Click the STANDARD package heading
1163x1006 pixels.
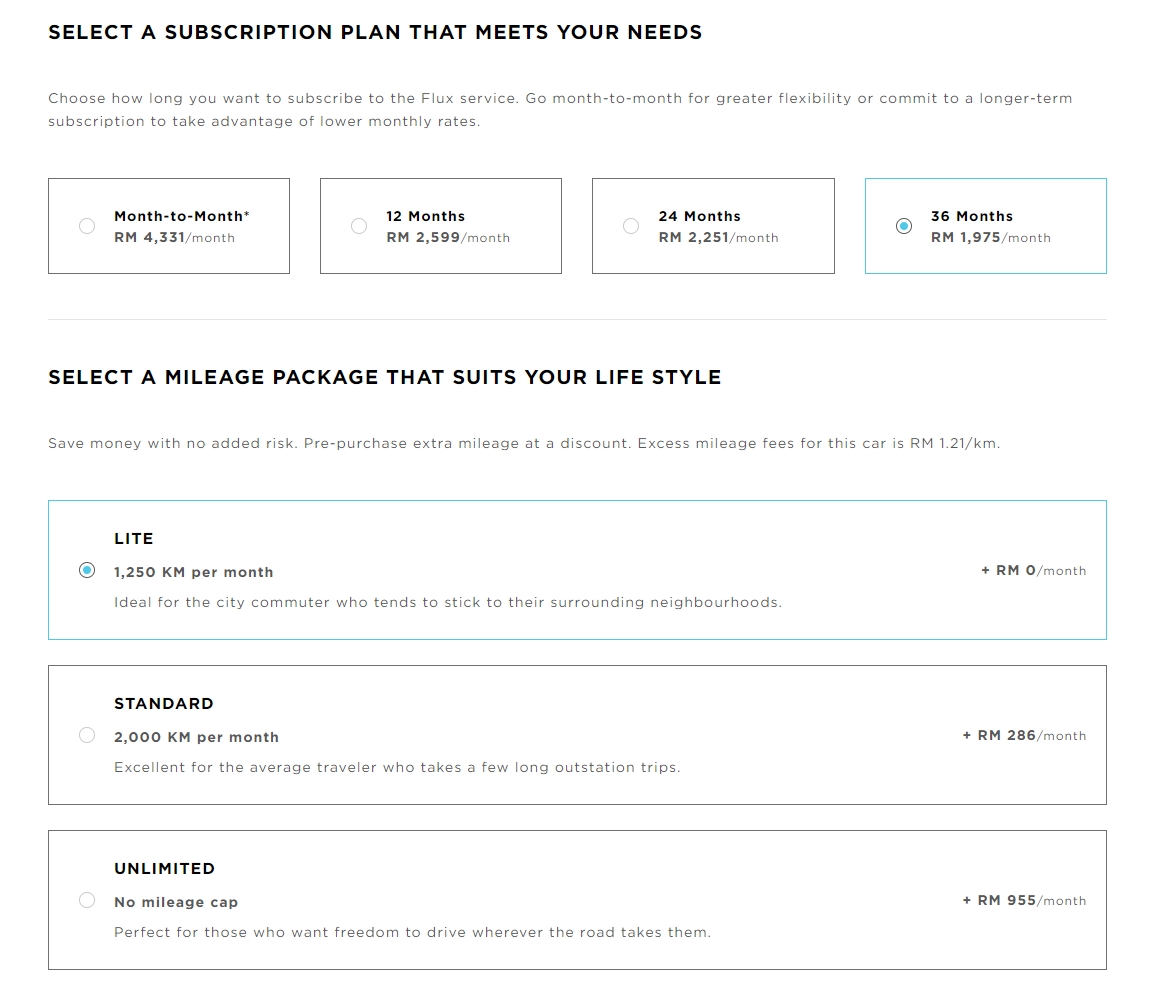tap(164, 704)
